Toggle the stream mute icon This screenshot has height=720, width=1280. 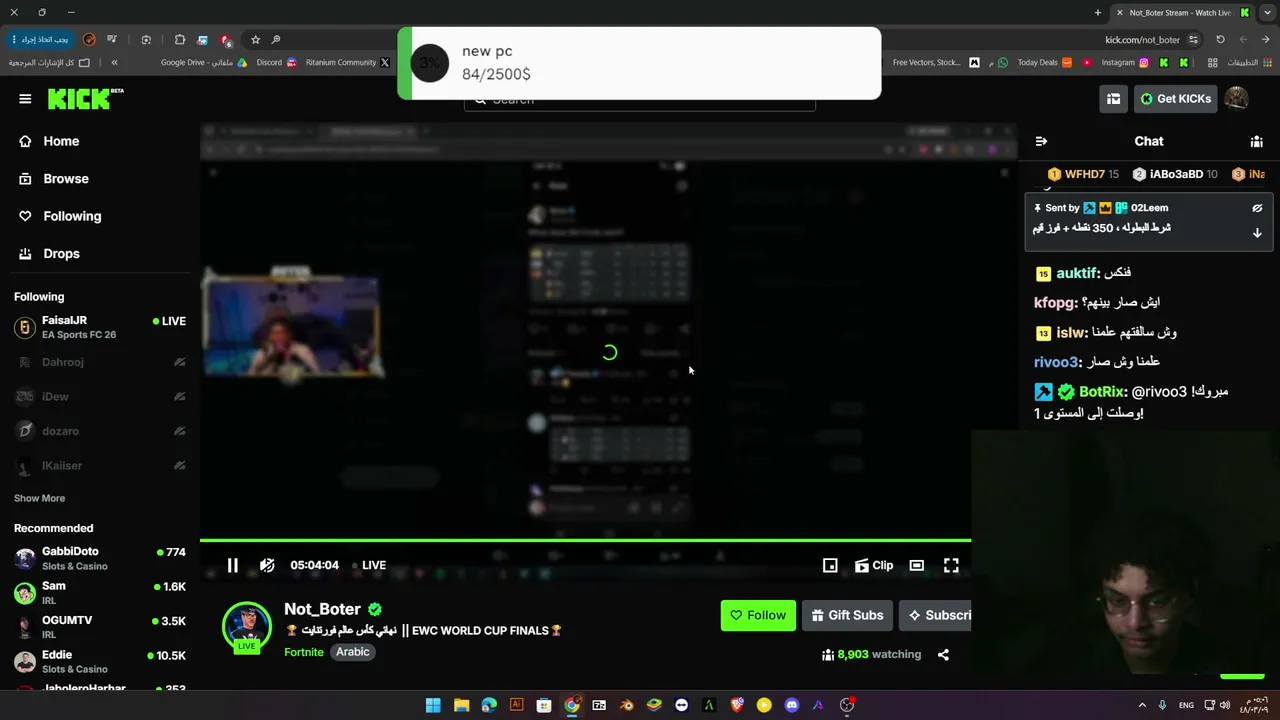coord(267,565)
